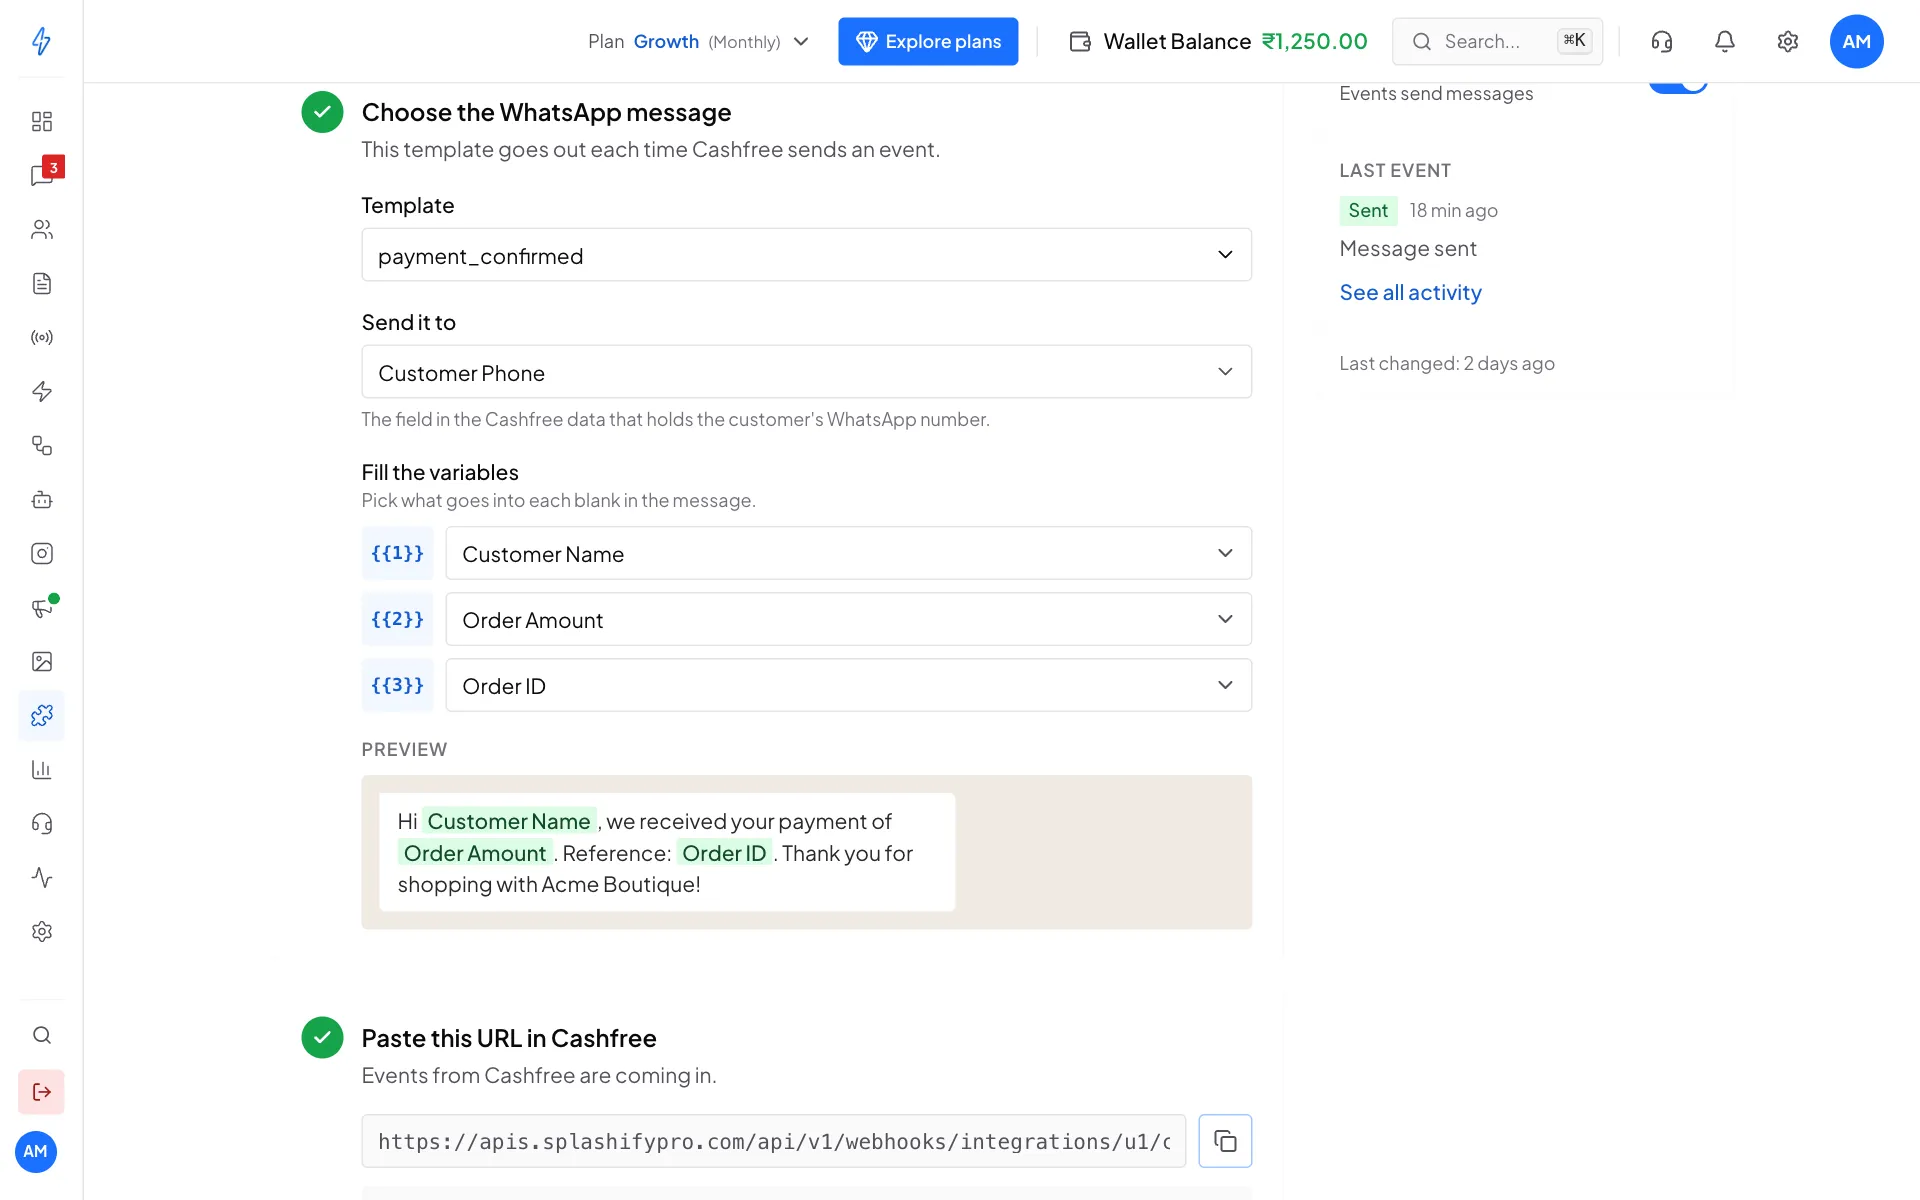This screenshot has width=1920, height=1200.
Task: Open the activity pulse icon in sidebar
Action: [41, 878]
